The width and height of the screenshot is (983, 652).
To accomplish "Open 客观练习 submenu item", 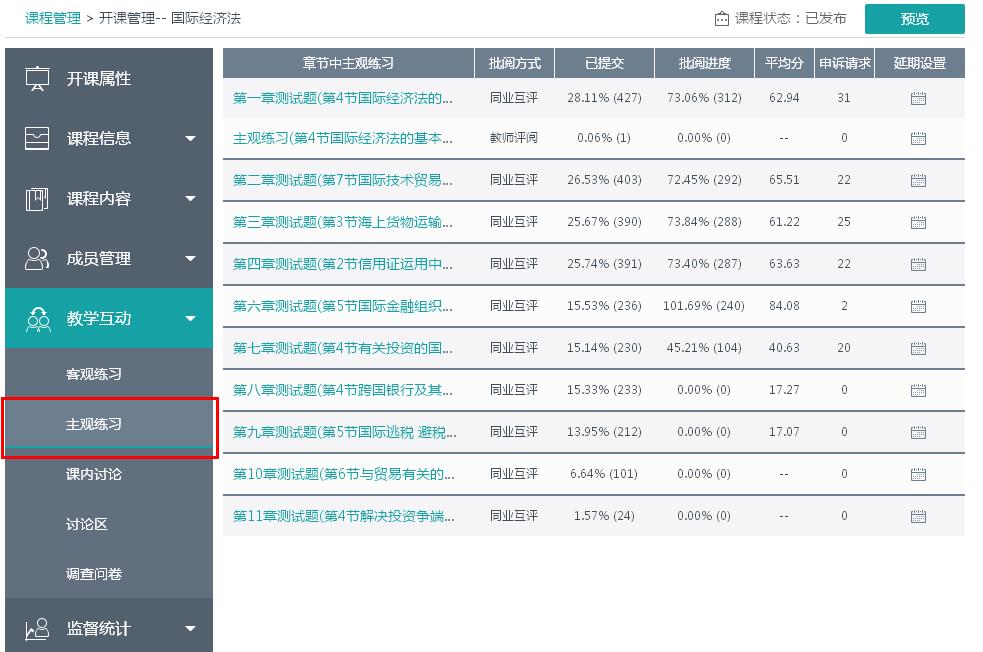I will pos(94,374).
